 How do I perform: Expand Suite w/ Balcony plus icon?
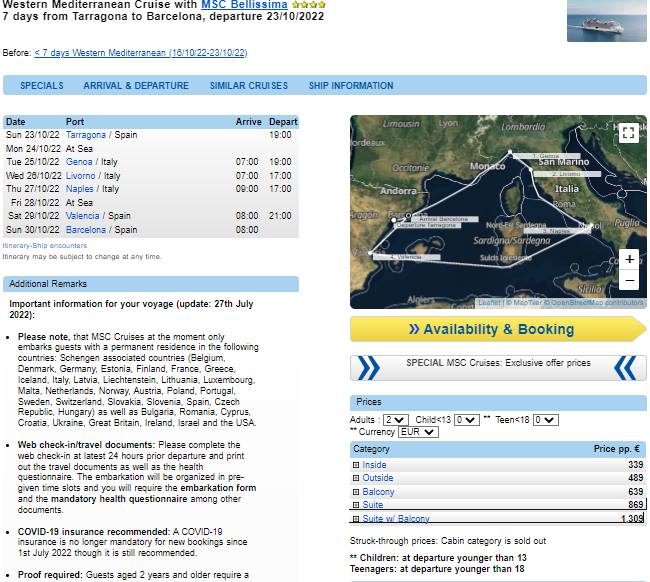coord(356,519)
